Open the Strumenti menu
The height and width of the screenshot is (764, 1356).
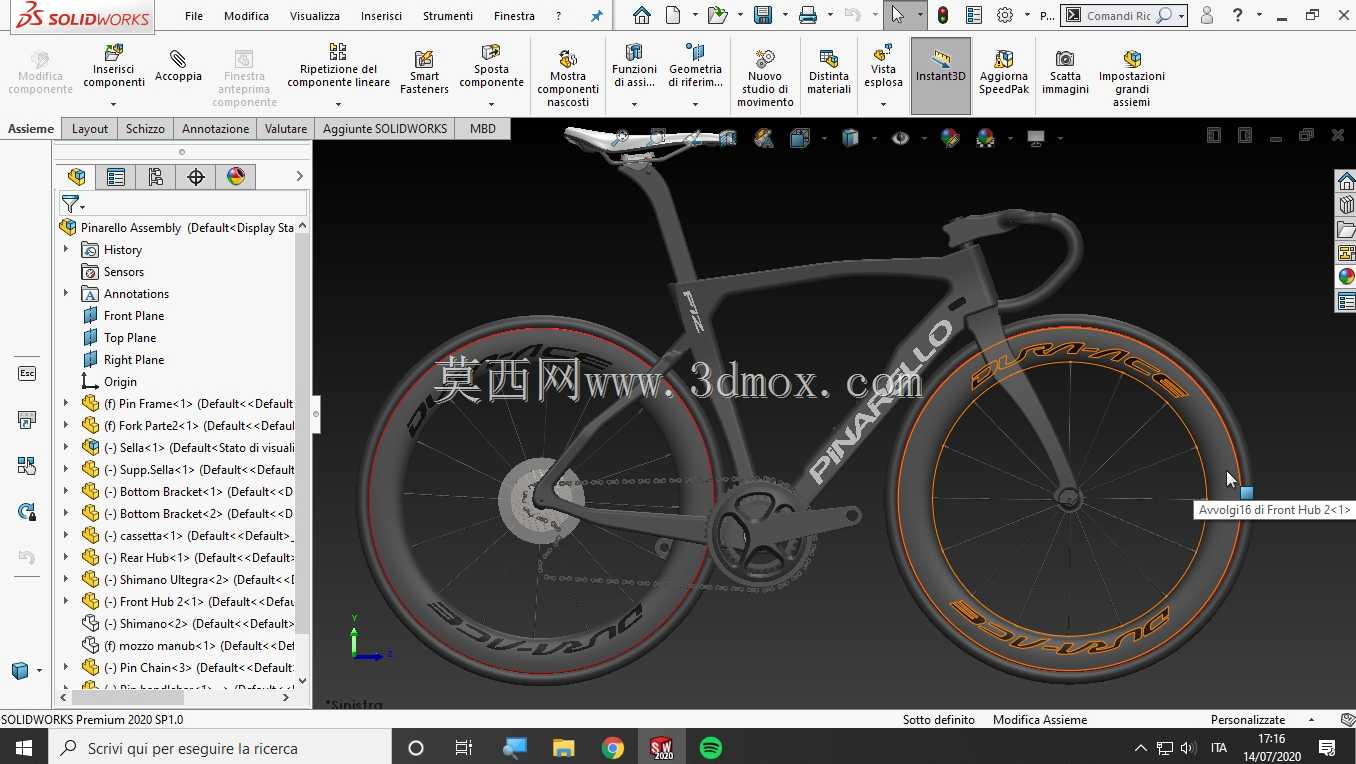448,16
